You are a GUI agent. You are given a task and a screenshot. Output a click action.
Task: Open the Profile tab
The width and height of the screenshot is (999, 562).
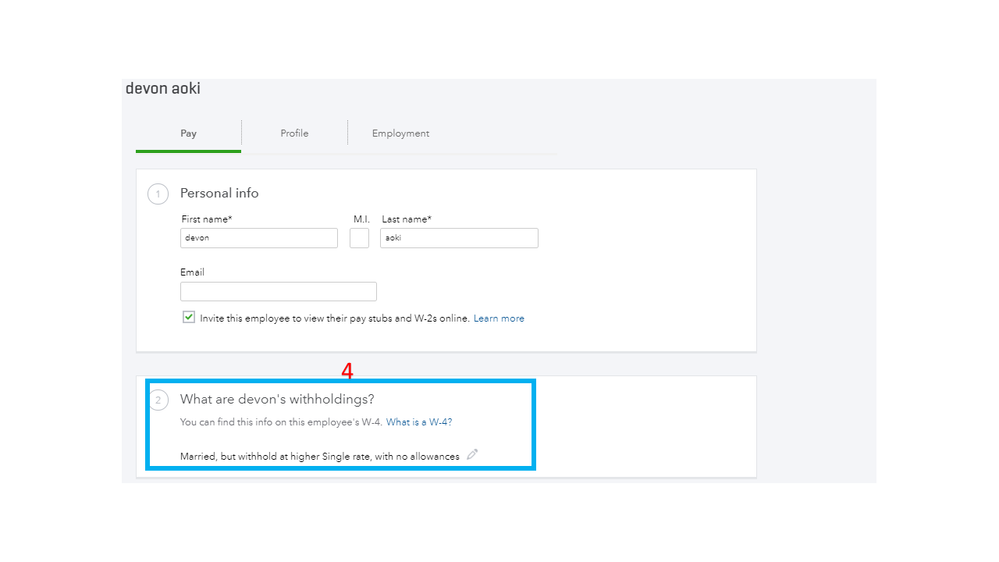tap(294, 134)
